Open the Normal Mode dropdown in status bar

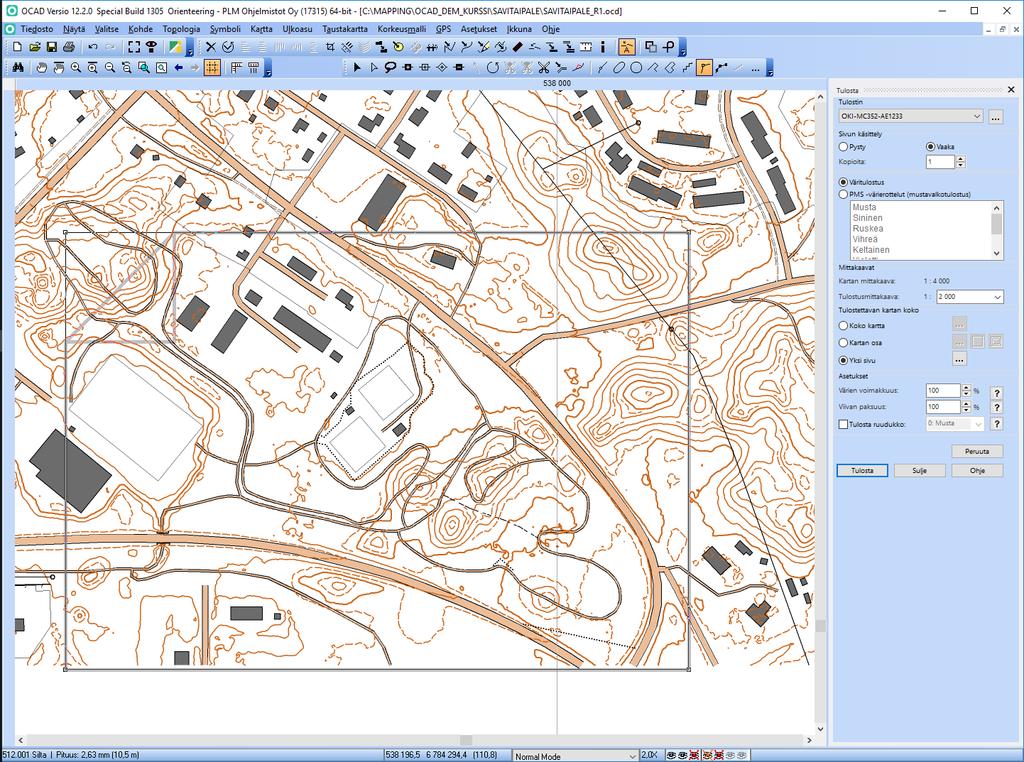[575, 756]
